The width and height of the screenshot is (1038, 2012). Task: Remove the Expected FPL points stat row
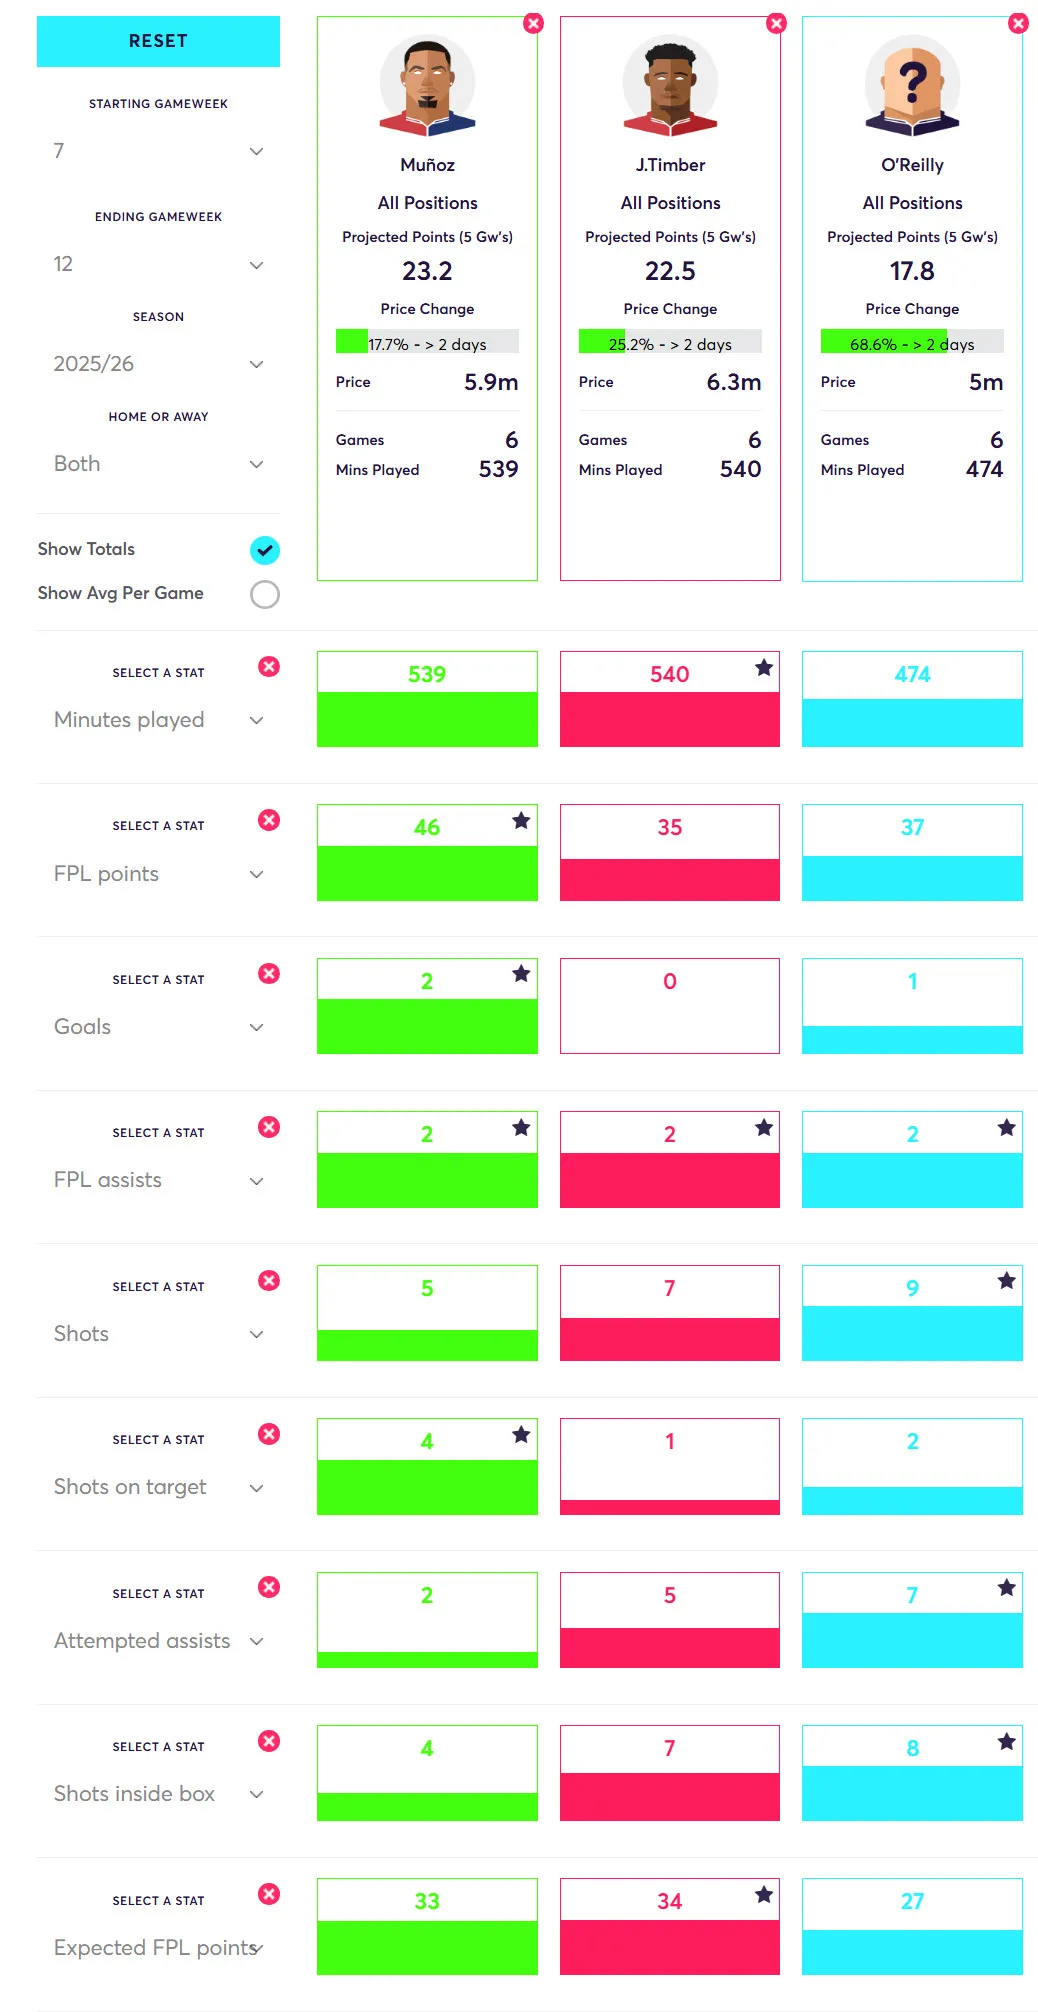point(268,1894)
